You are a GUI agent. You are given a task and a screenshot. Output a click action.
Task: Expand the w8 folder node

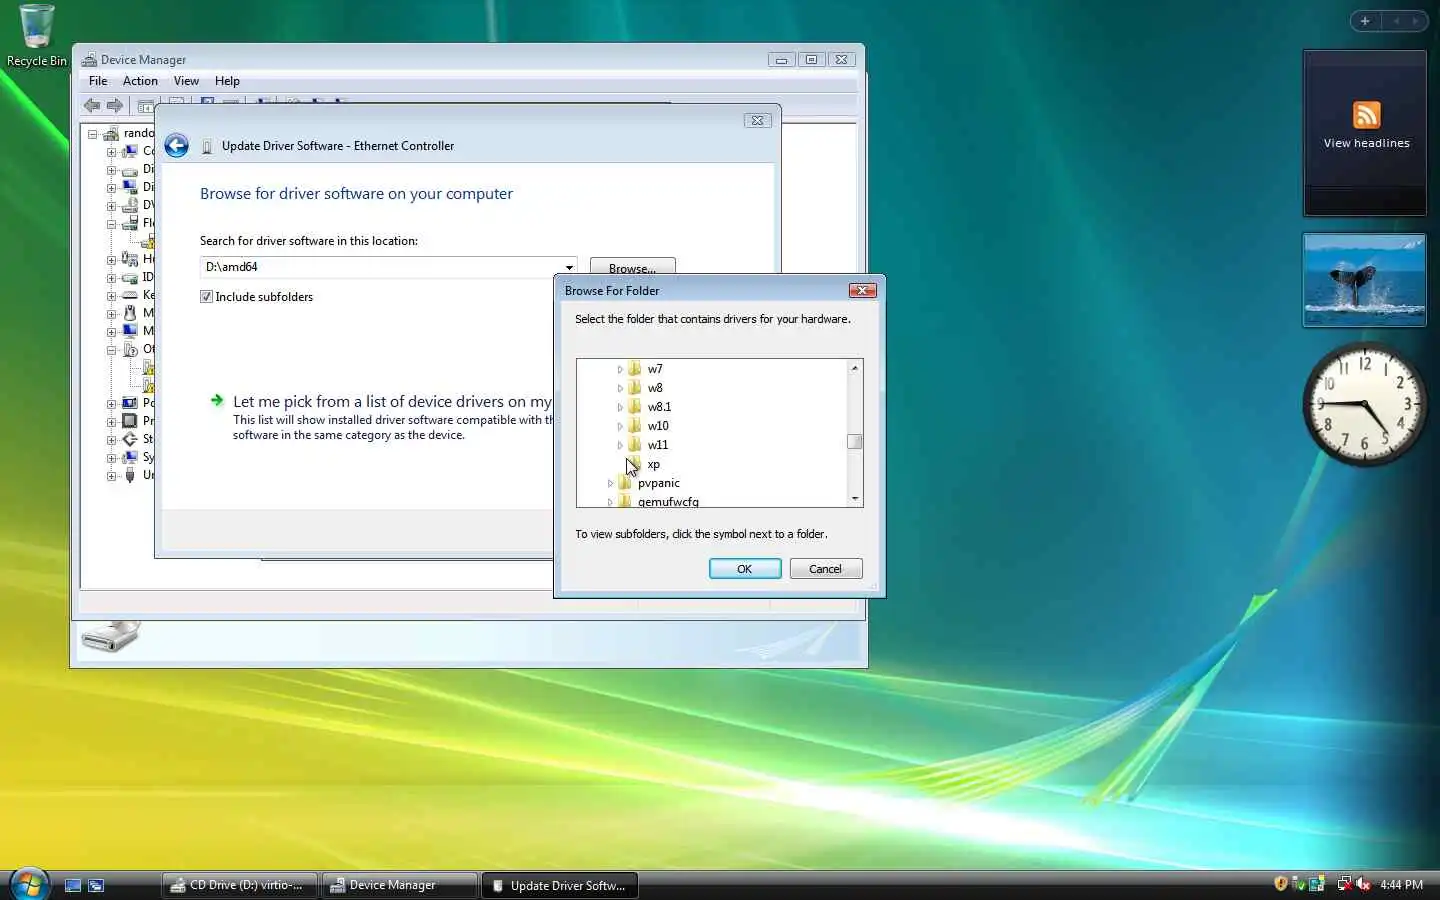(620, 388)
